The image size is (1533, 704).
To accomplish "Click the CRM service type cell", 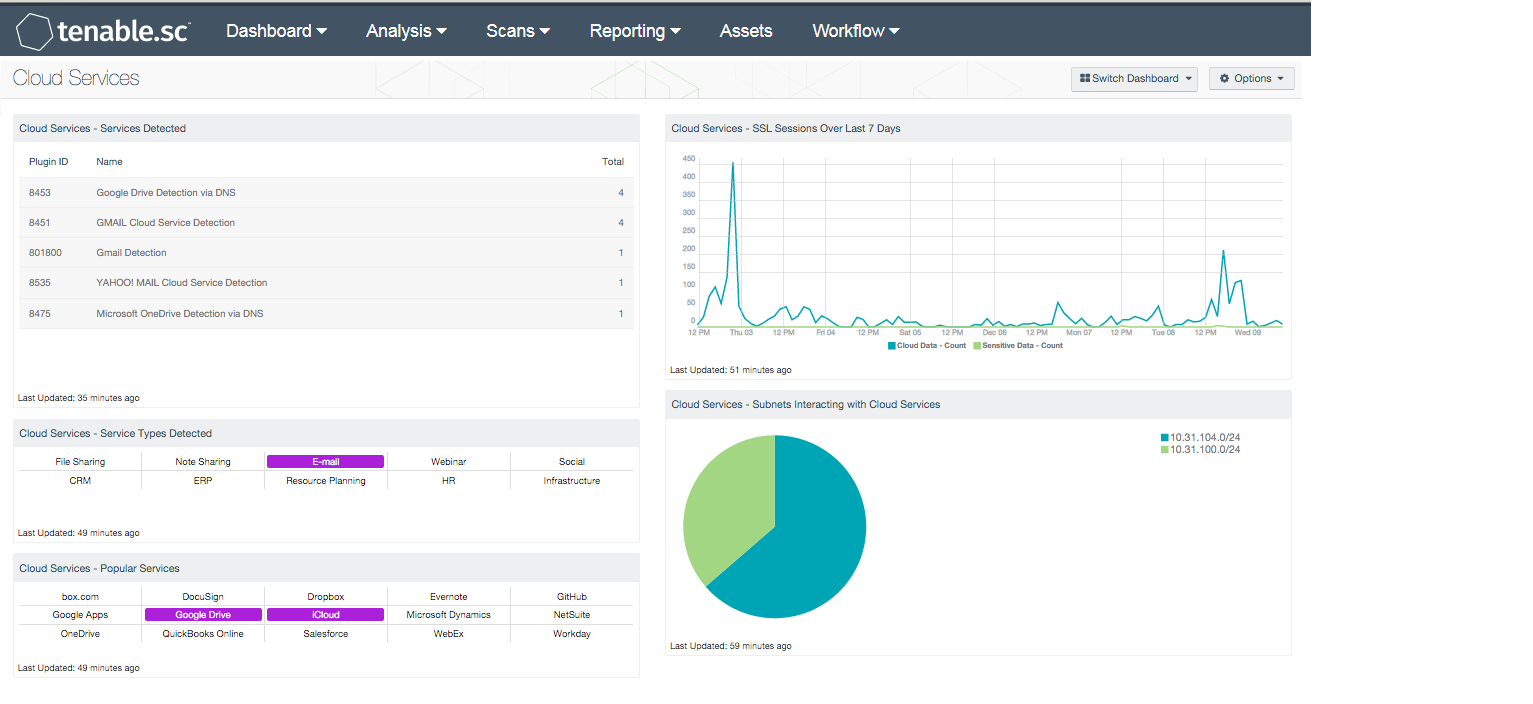I will tap(80, 480).
